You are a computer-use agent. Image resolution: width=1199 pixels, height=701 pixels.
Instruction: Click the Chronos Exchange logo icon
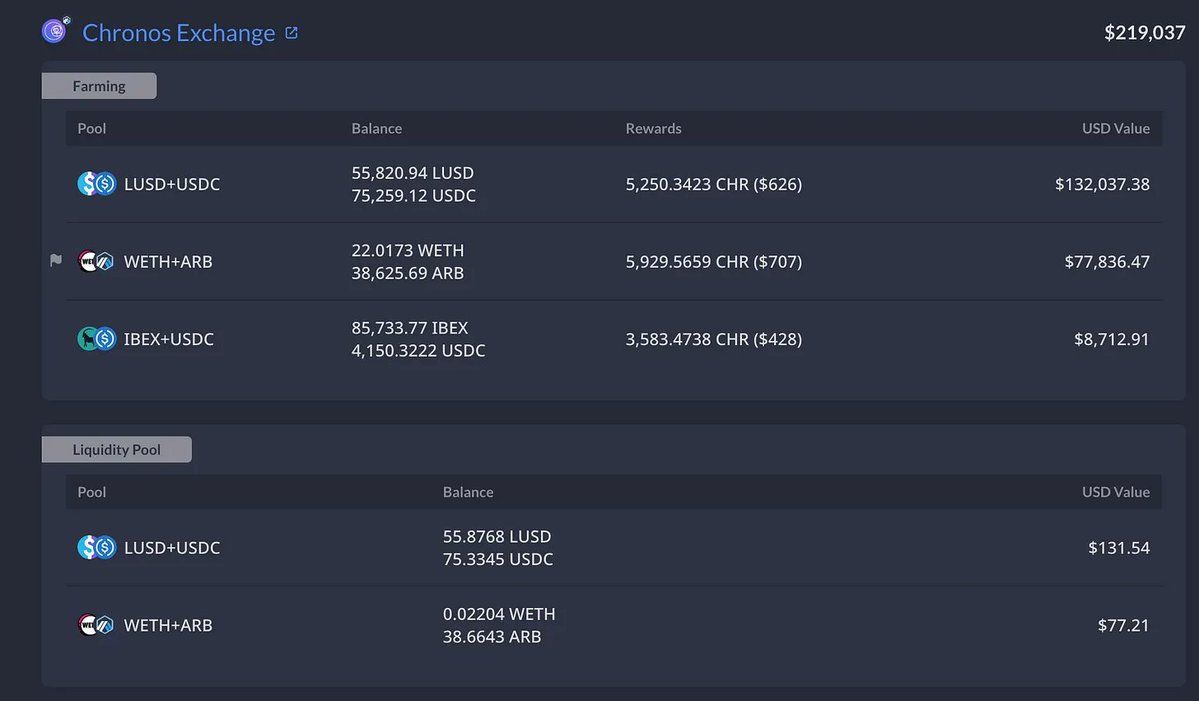click(x=55, y=31)
